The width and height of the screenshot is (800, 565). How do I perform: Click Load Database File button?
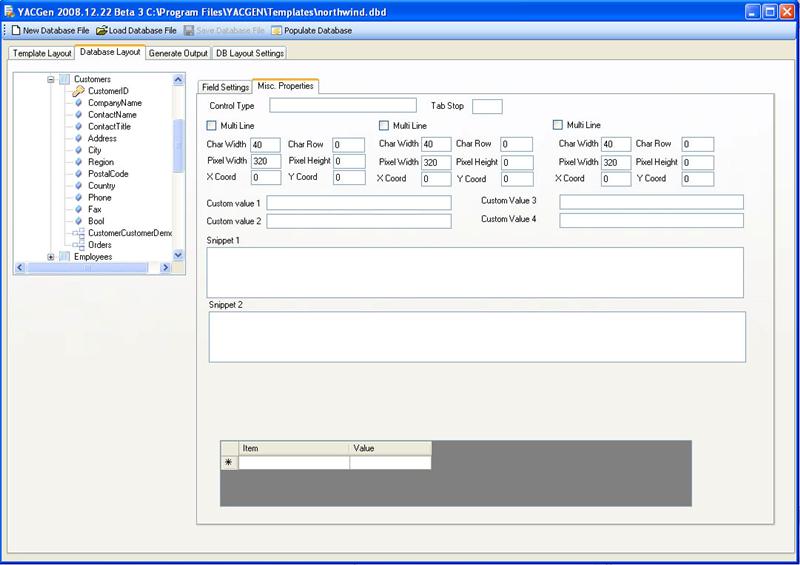tap(136, 31)
